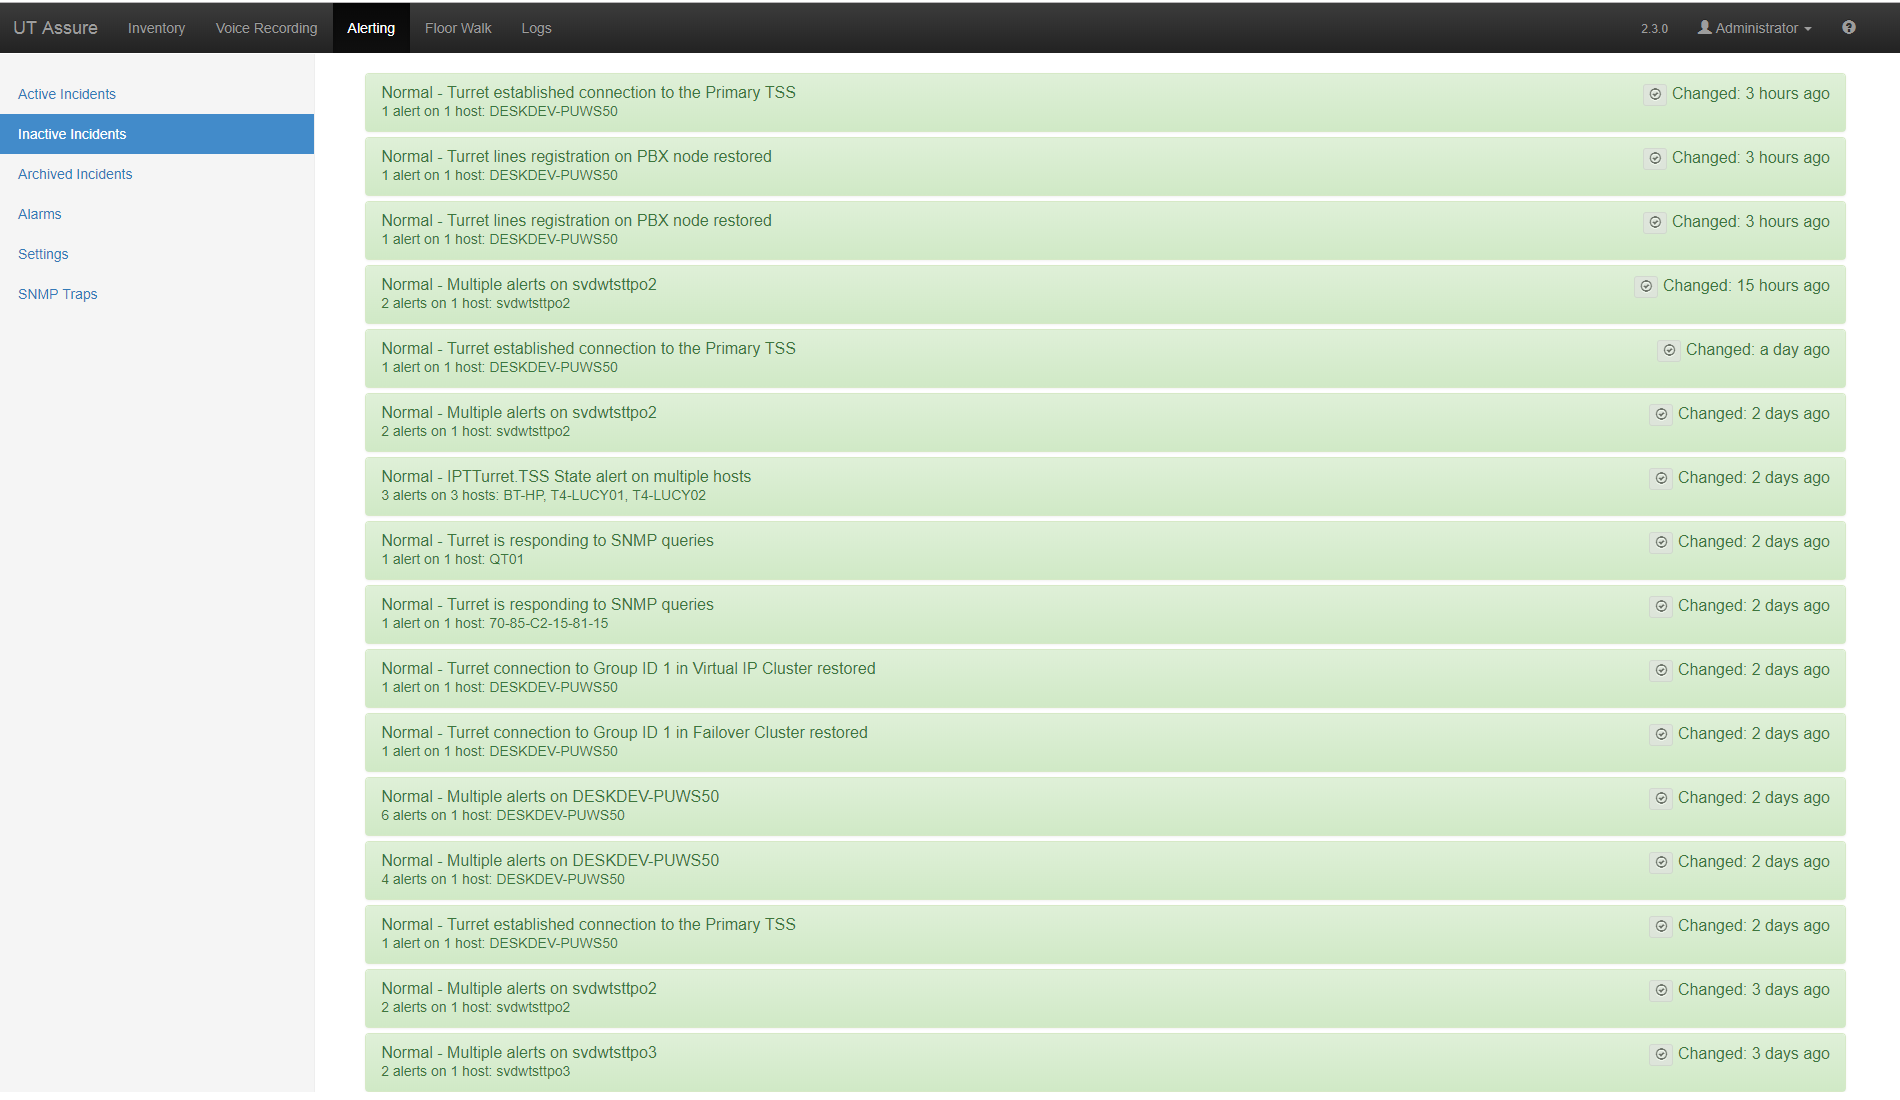Click check icon beside 'Changed: a day ago'
The height and width of the screenshot is (1100, 1900).
point(1669,350)
